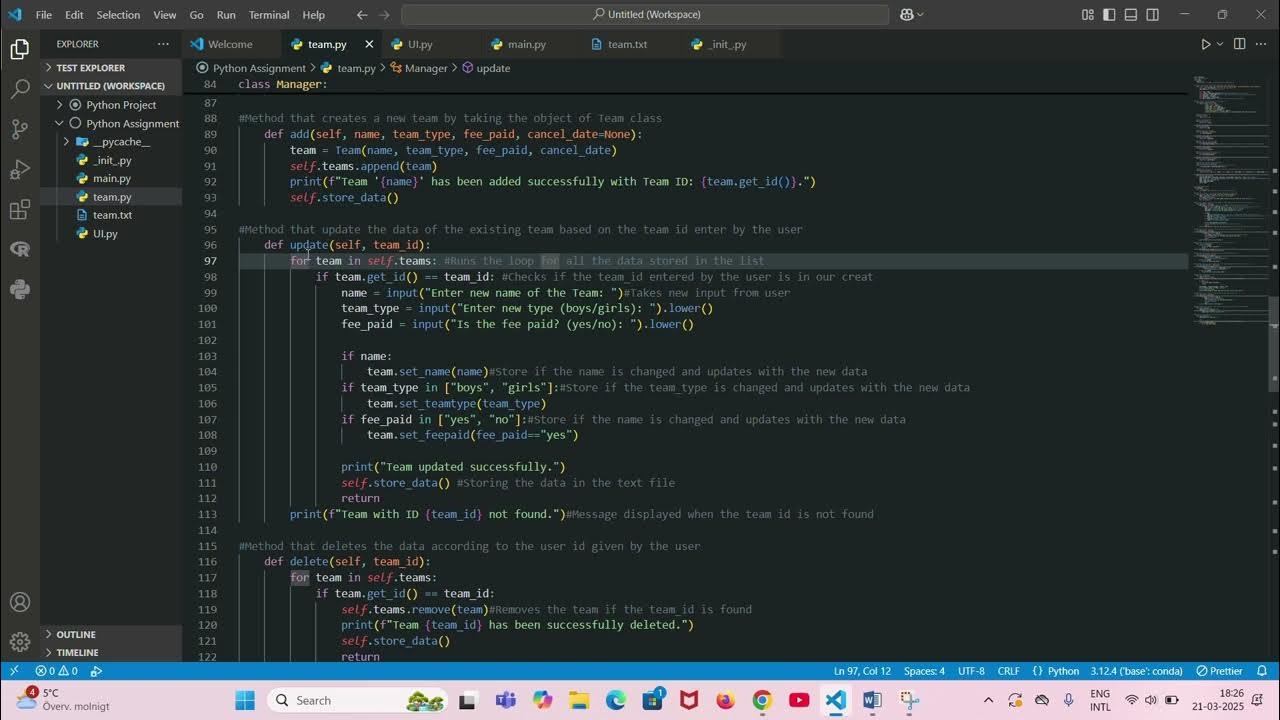Open the Selection menu
Image resolution: width=1280 pixels, height=720 pixels.
point(118,15)
